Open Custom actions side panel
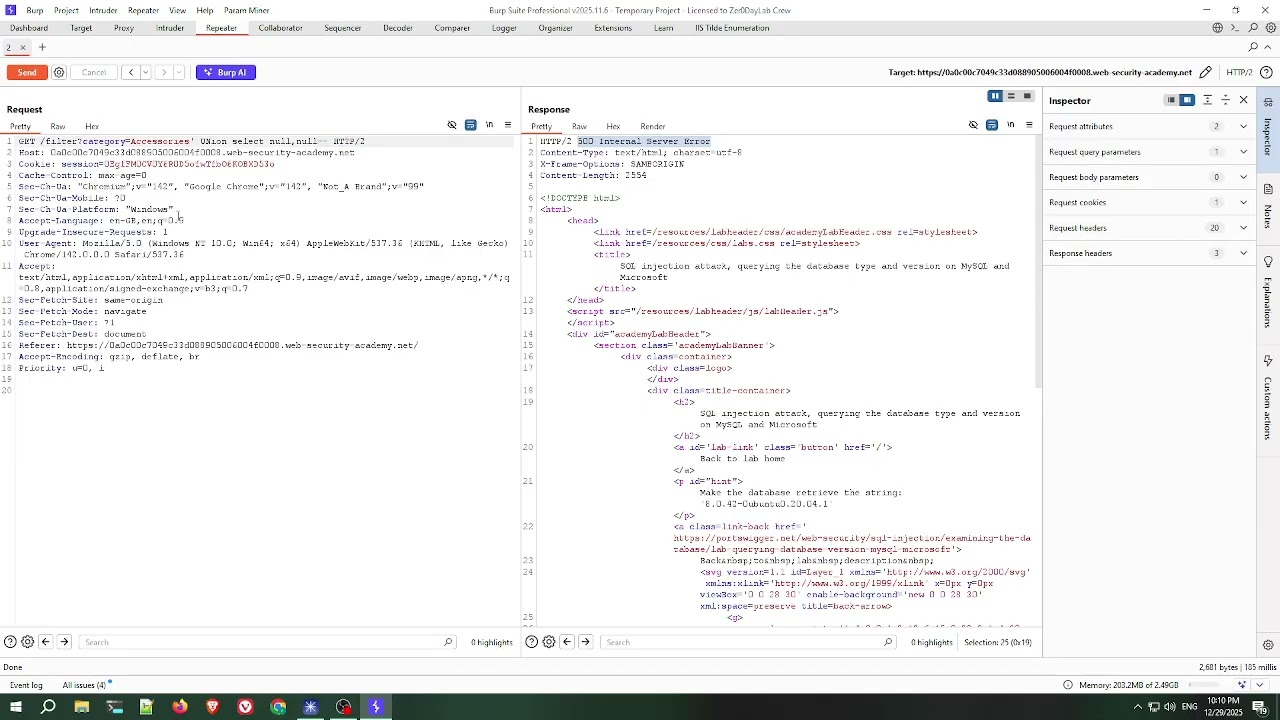This screenshot has width=1280, height=720. tap(1268, 397)
